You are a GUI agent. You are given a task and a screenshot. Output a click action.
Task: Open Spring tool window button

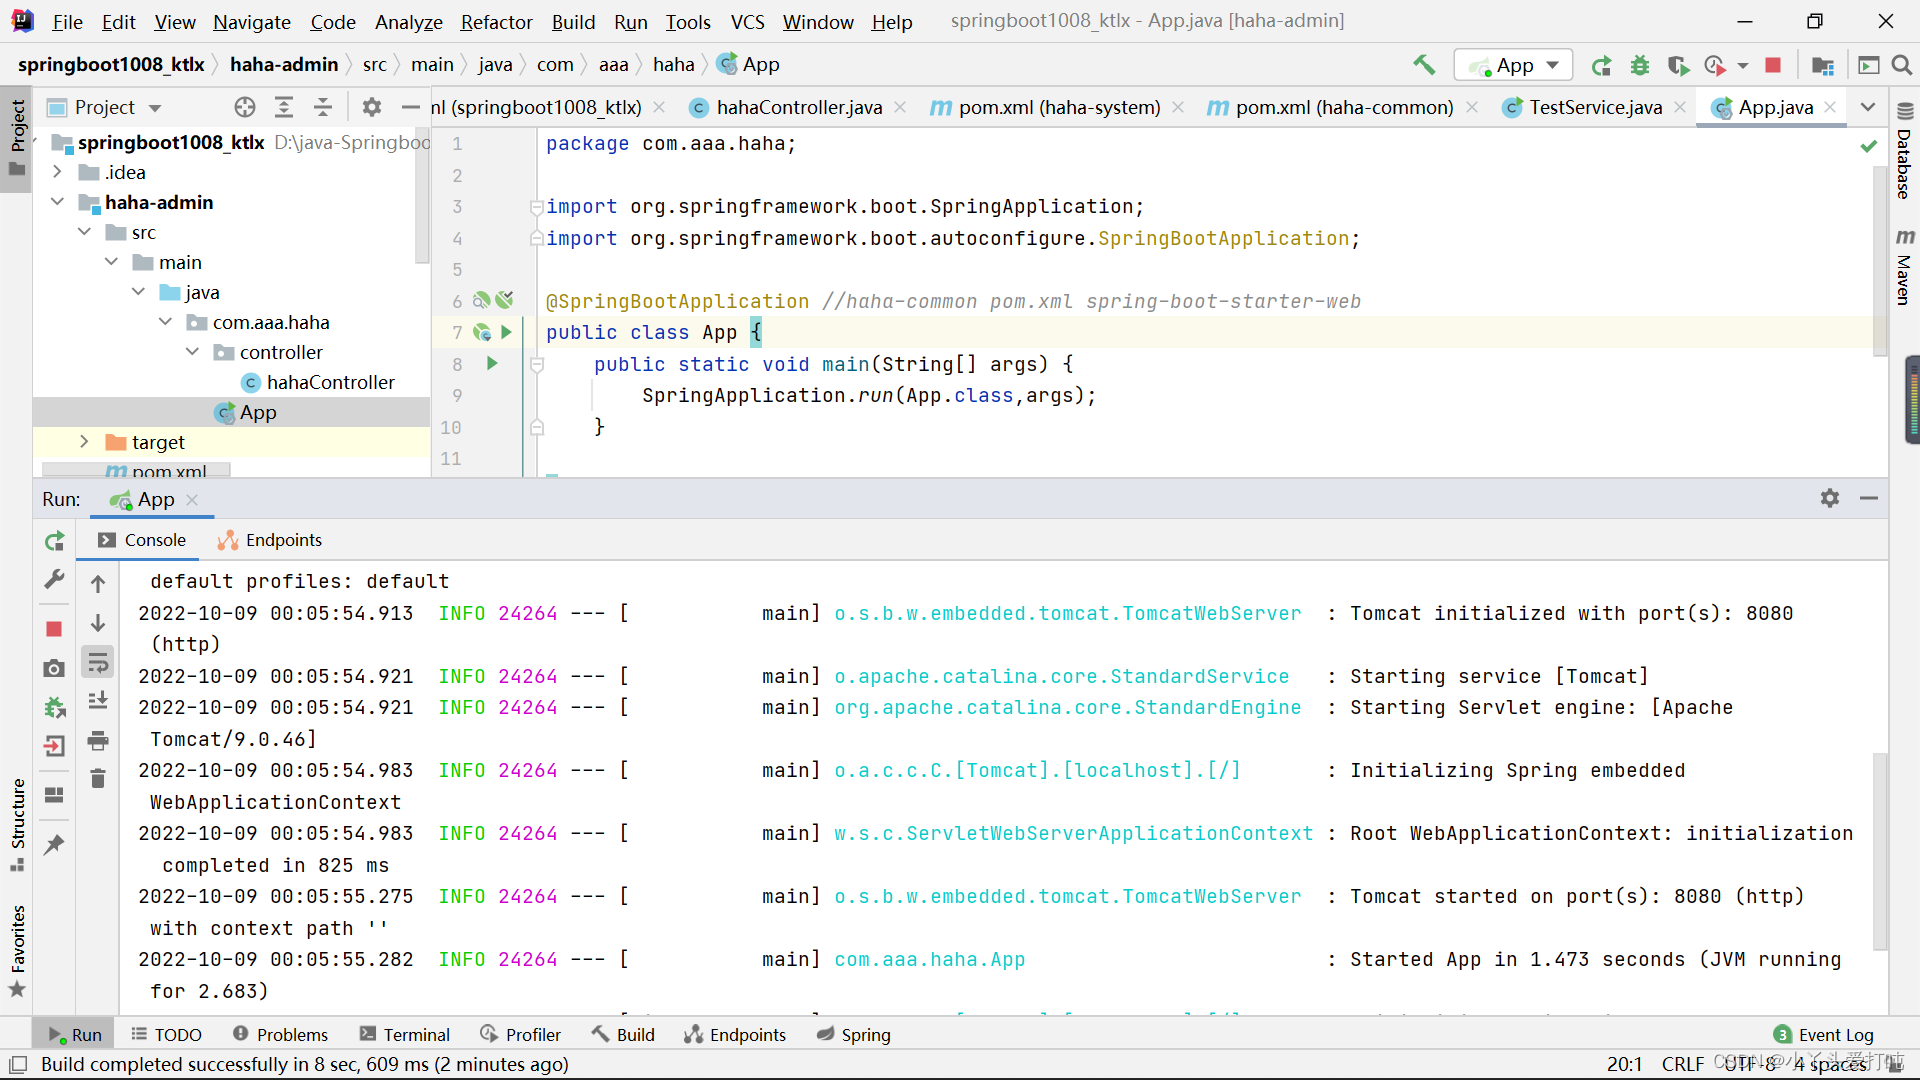click(854, 1034)
